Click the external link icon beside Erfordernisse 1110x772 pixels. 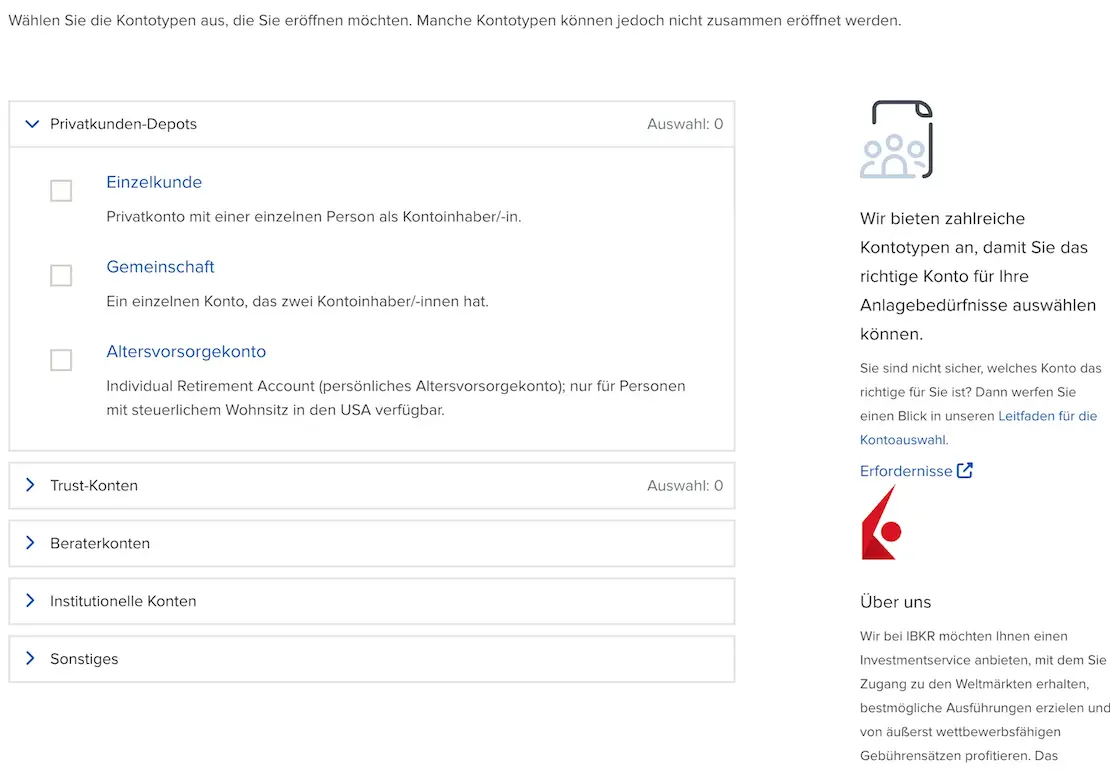[965, 470]
